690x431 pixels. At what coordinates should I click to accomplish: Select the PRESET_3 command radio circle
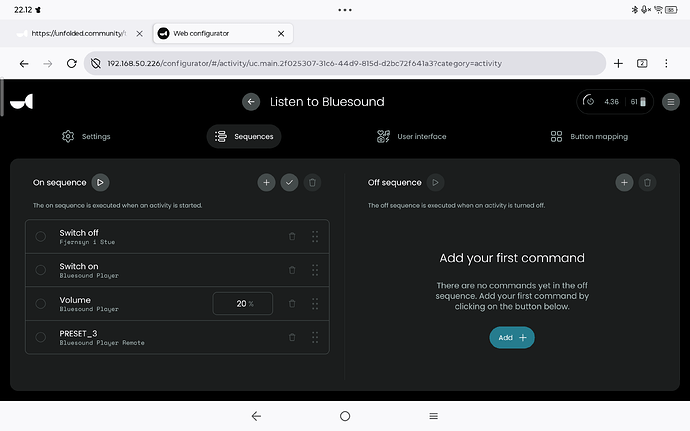click(40, 337)
